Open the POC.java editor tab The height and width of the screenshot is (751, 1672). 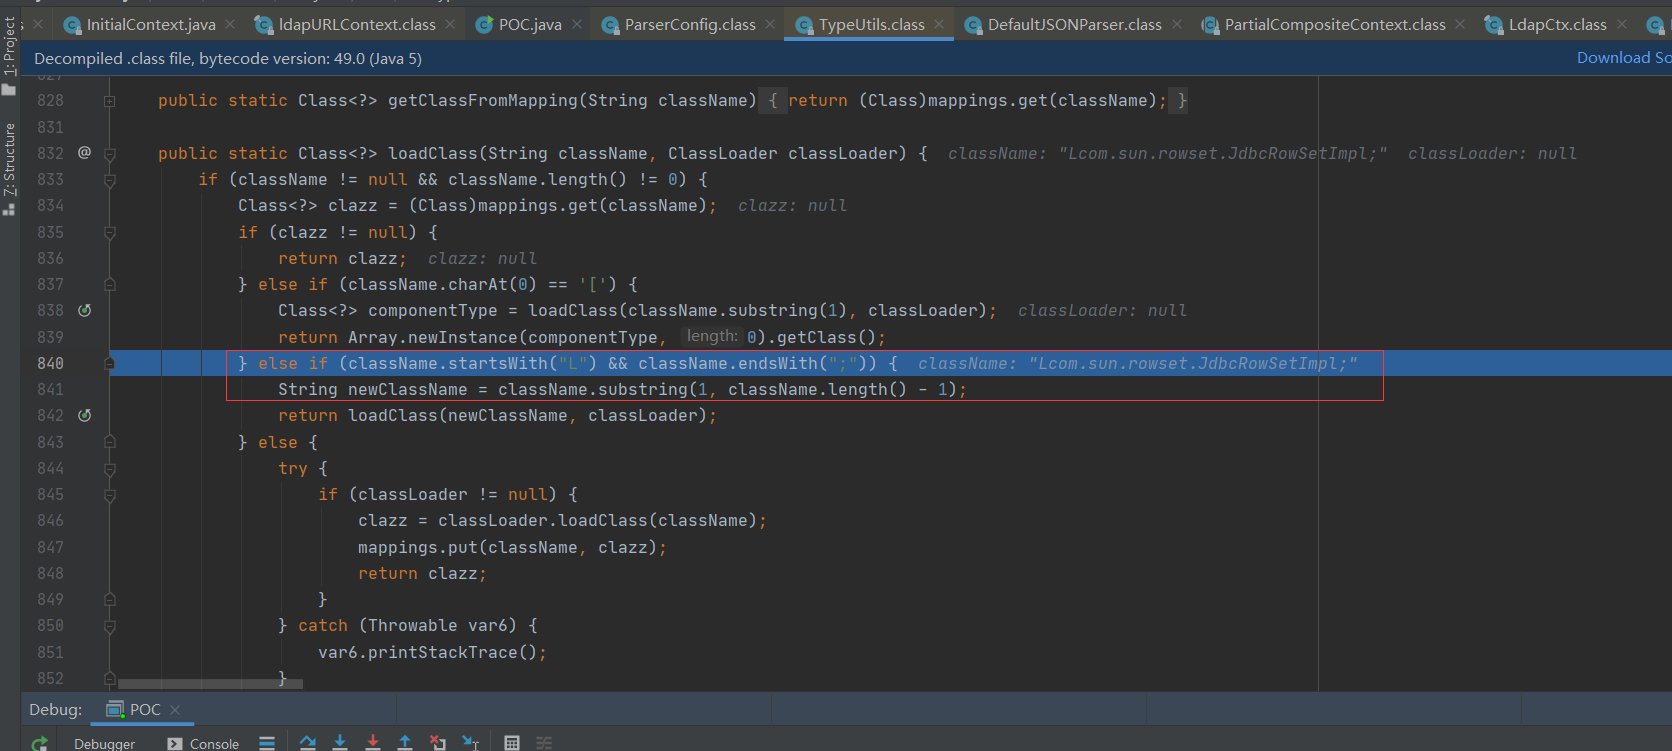(529, 24)
